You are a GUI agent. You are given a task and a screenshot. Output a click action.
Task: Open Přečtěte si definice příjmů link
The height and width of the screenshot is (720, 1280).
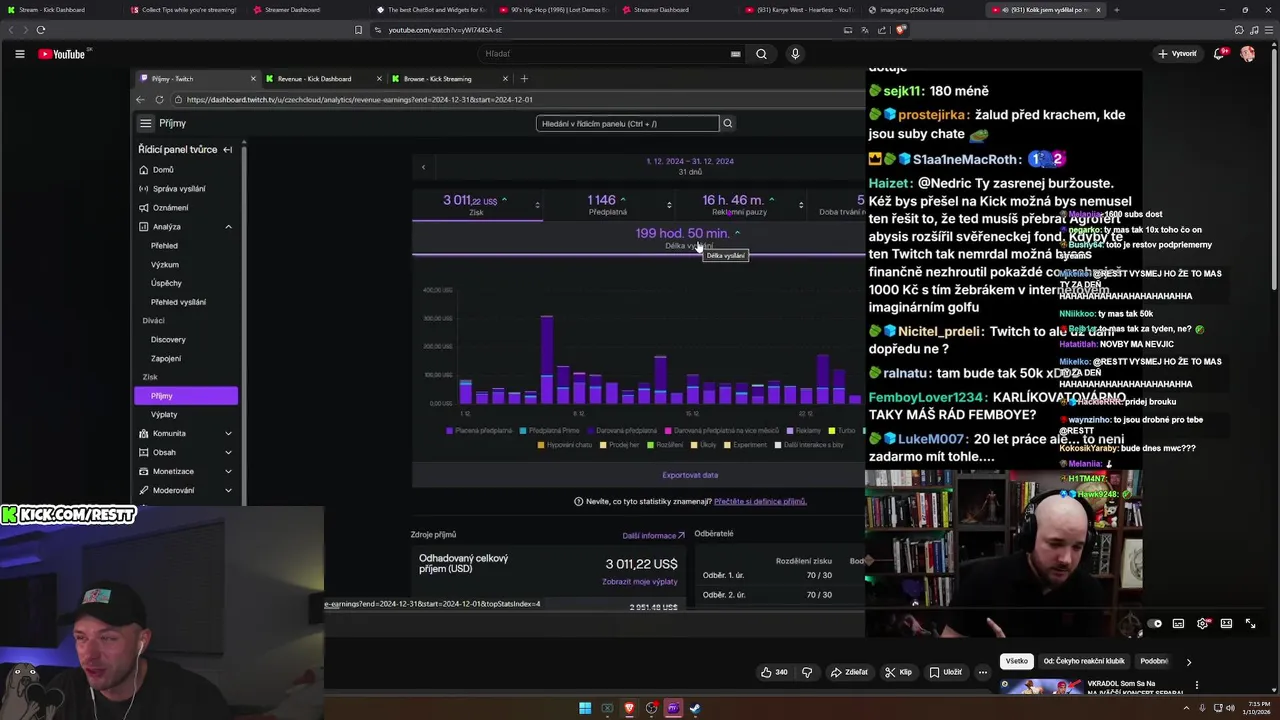[760, 501]
